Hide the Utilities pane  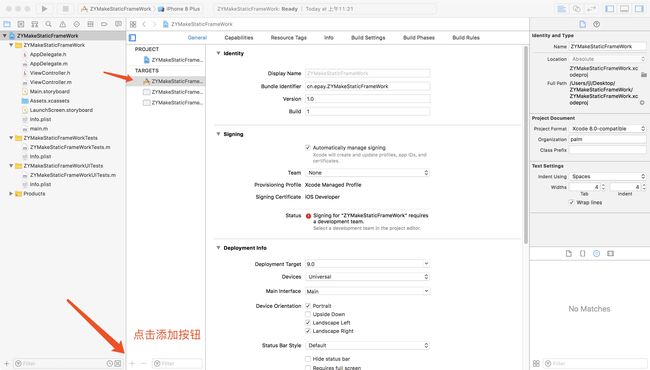pos(639,9)
